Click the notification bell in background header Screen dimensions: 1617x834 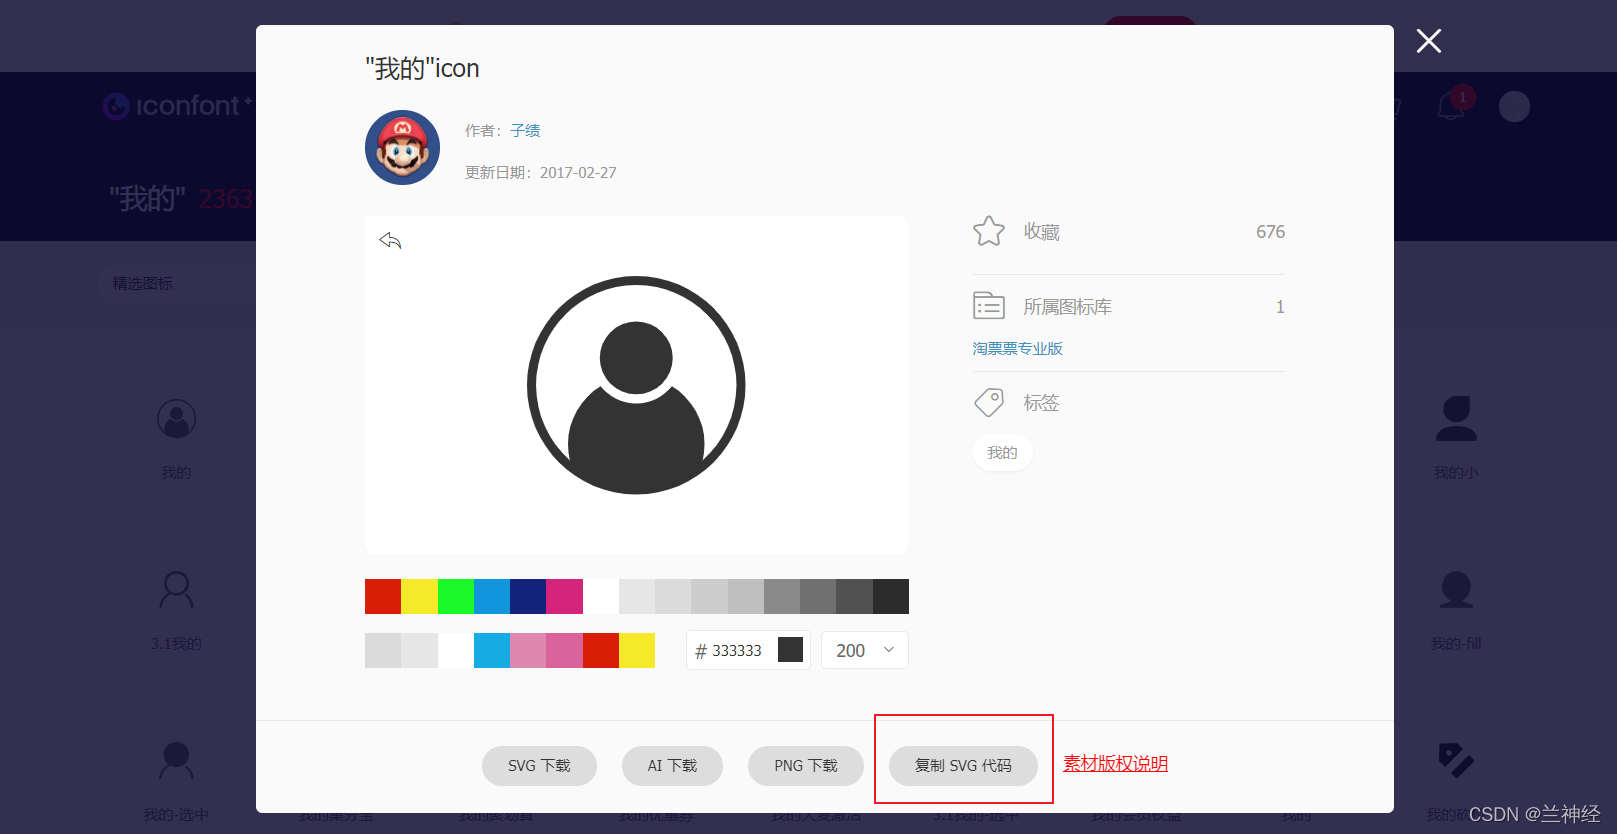tap(1451, 105)
